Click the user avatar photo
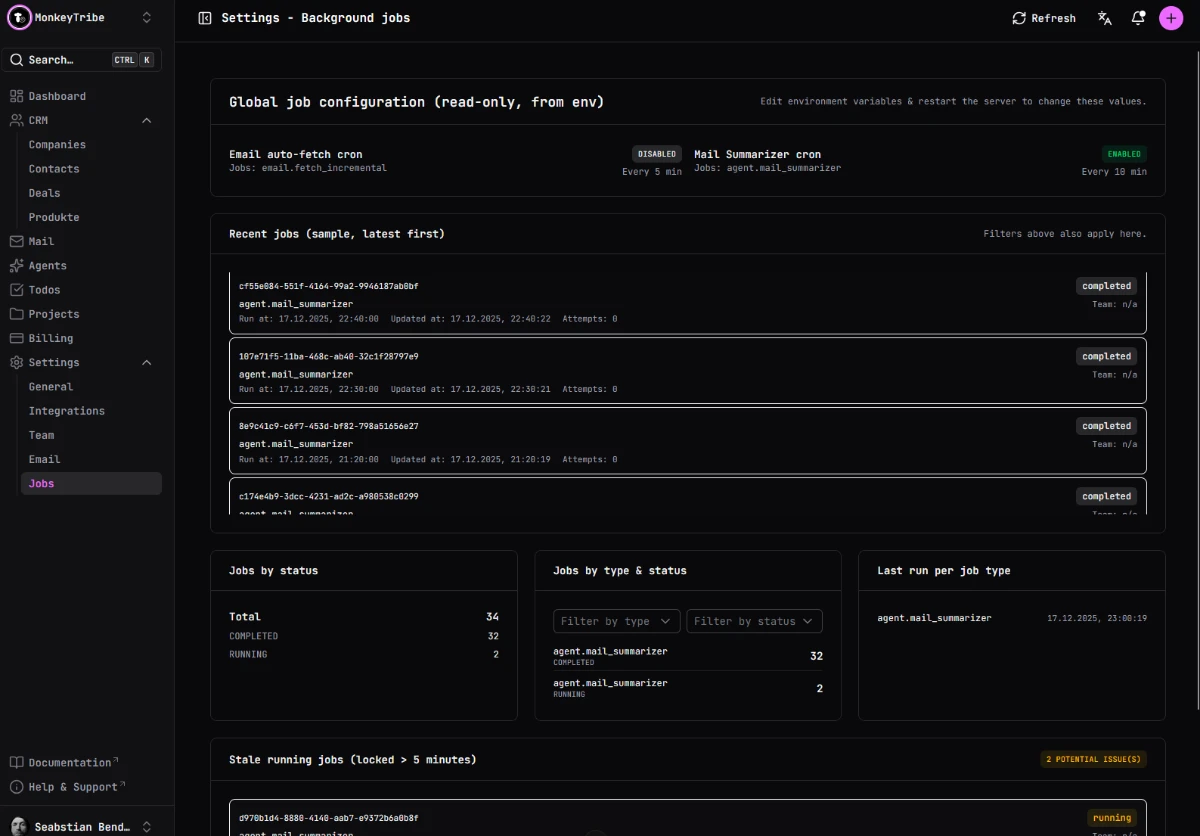The width and height of the screenshot is (1200, 836). [19, 827]
